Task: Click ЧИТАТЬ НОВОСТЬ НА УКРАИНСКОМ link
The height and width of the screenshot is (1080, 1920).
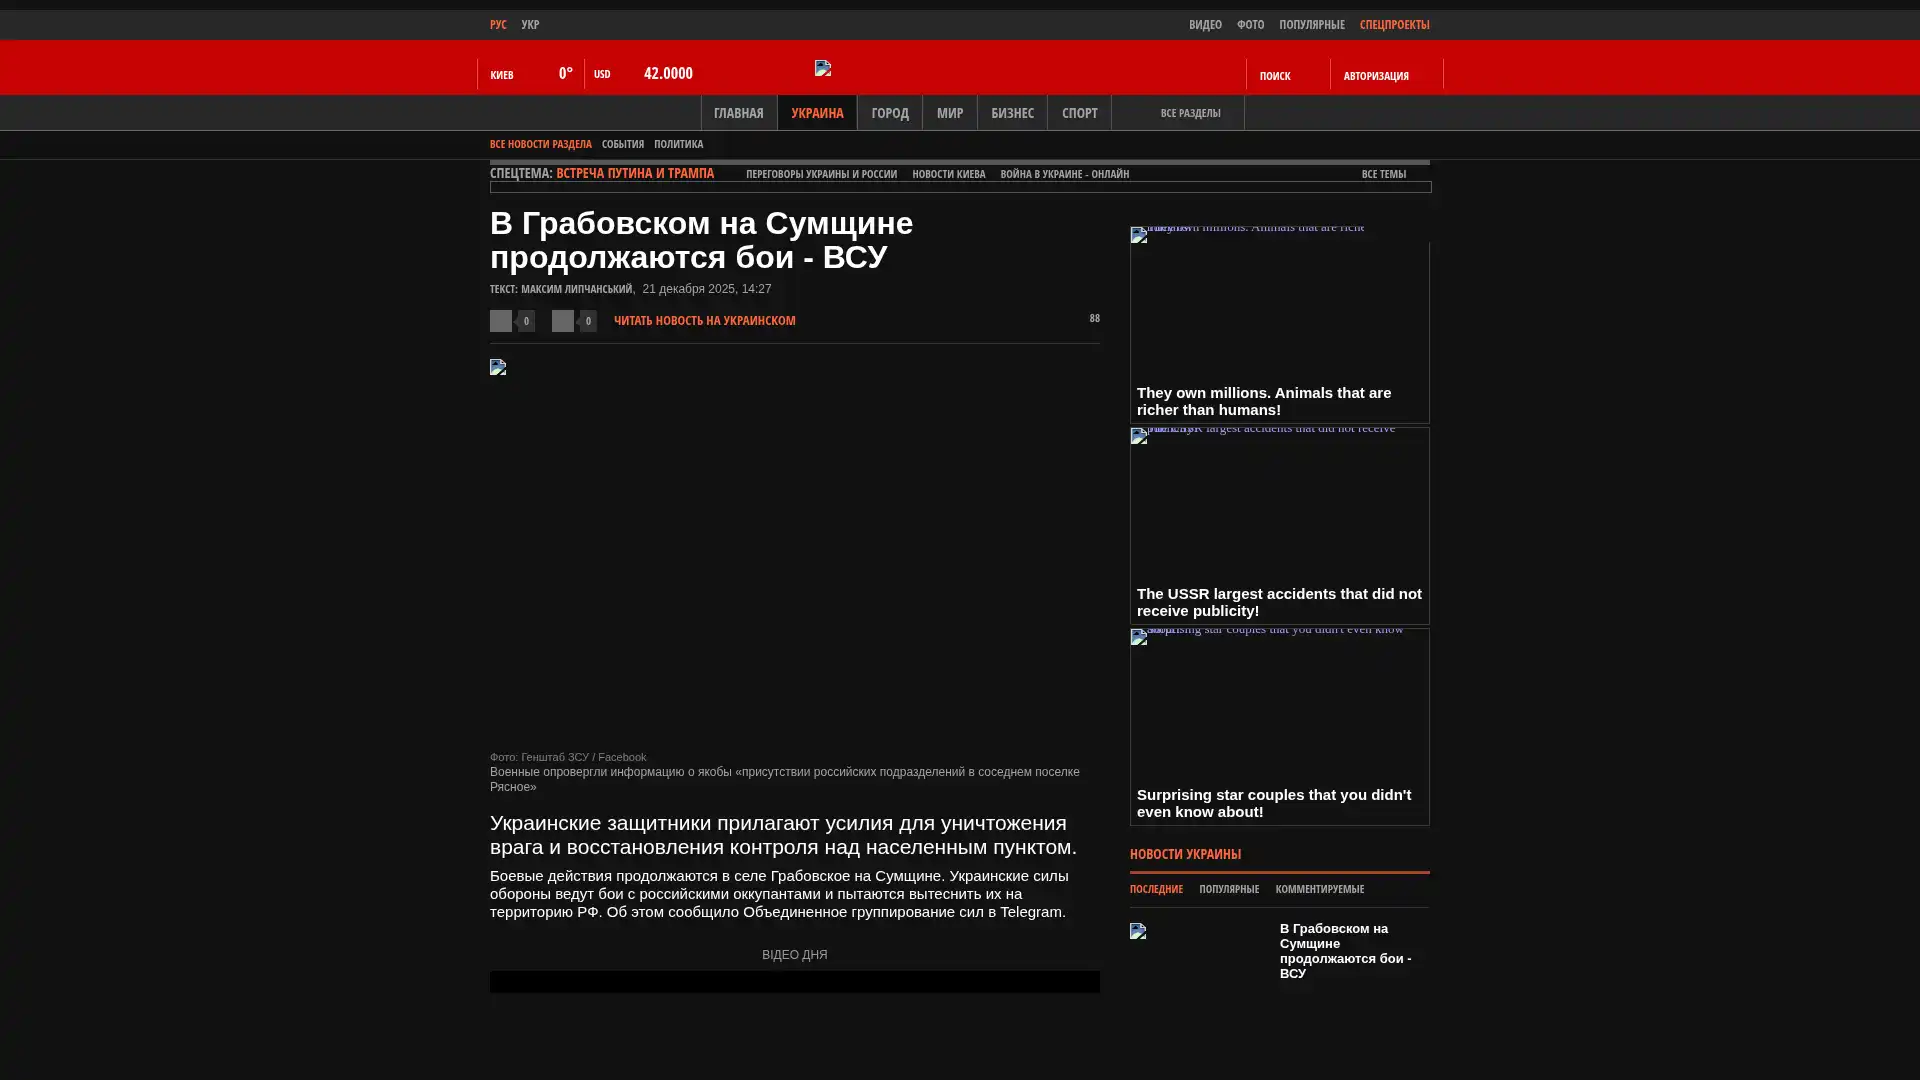Action: [x=704, y=321]
